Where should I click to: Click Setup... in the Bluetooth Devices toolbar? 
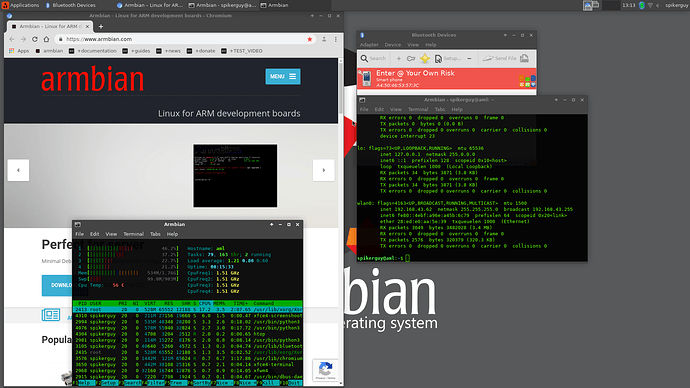448,59
